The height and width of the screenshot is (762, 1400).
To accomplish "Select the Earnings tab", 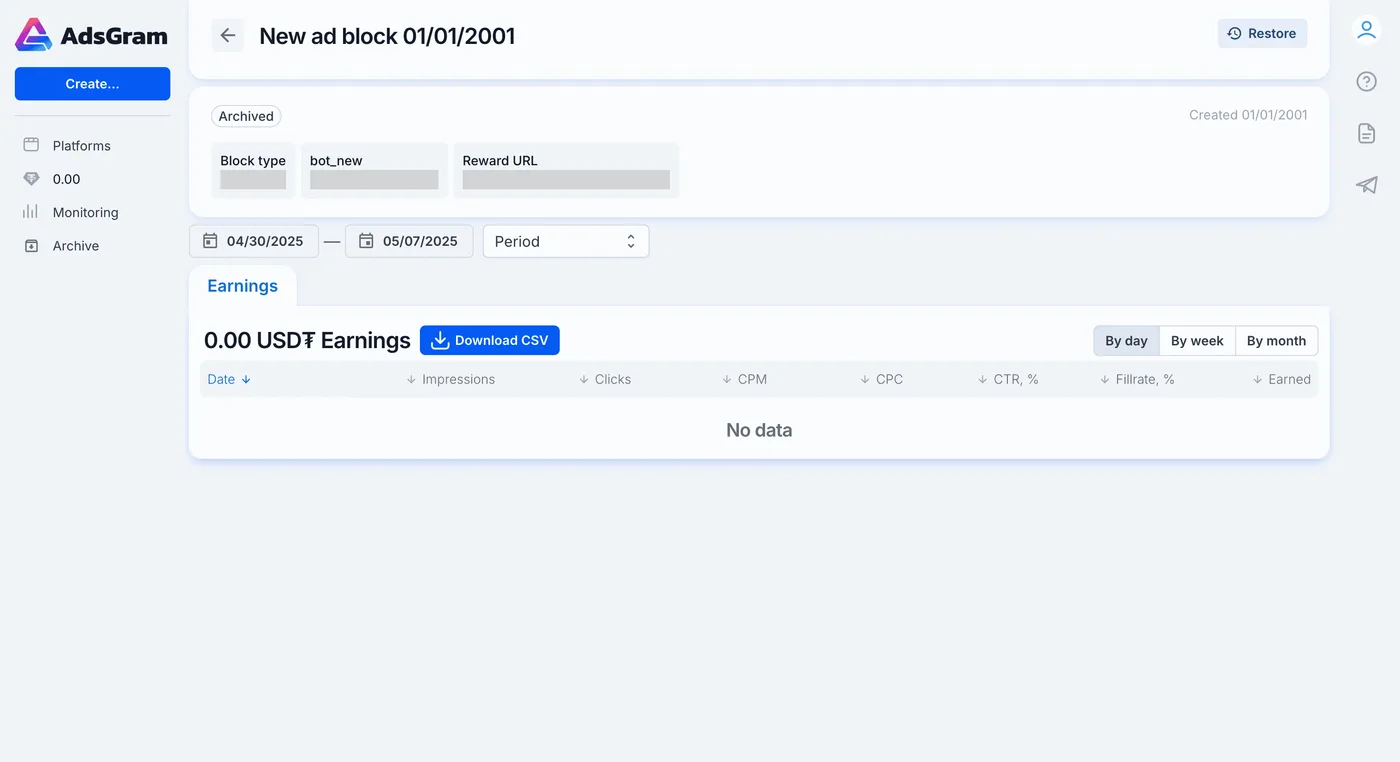I will coord(242,286).
